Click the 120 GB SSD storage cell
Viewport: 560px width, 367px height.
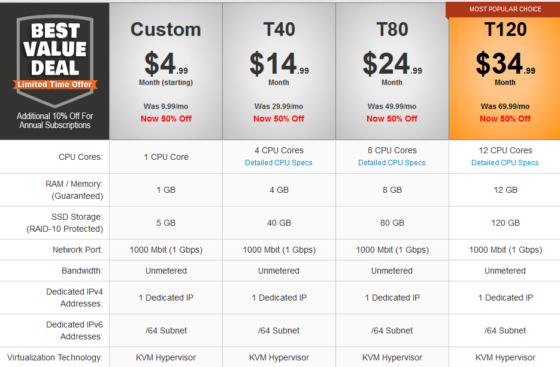(x=505, y=223)
